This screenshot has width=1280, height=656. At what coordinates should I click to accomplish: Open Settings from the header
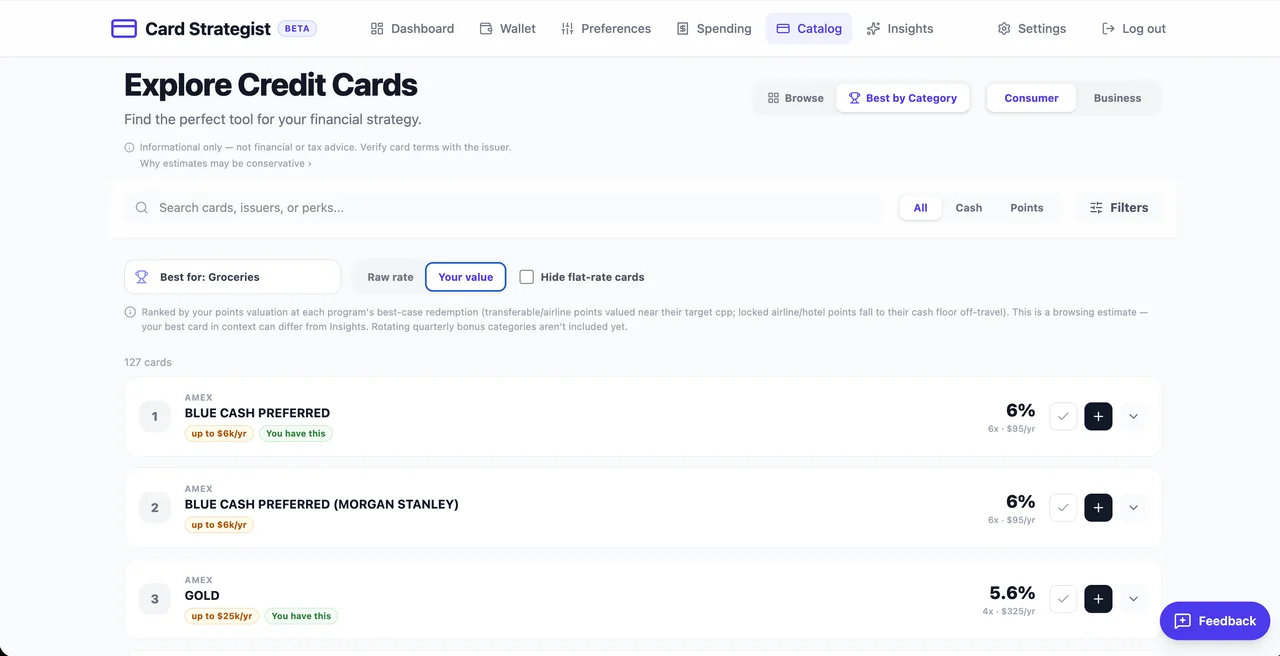click(x=1032, y=28)
